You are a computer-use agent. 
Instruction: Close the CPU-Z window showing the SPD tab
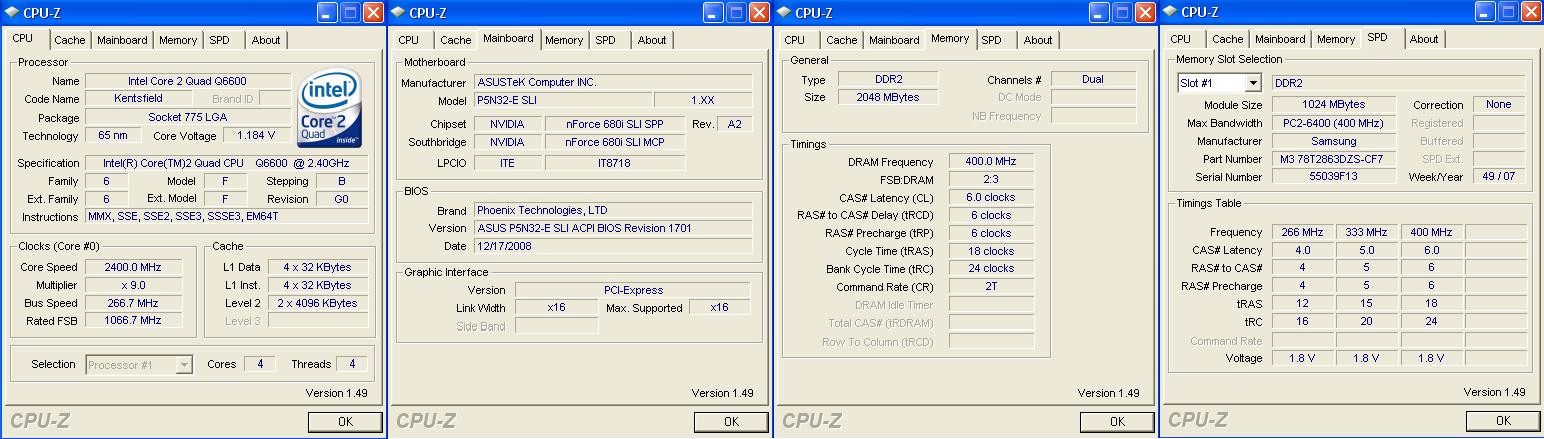click(1531, 12)
